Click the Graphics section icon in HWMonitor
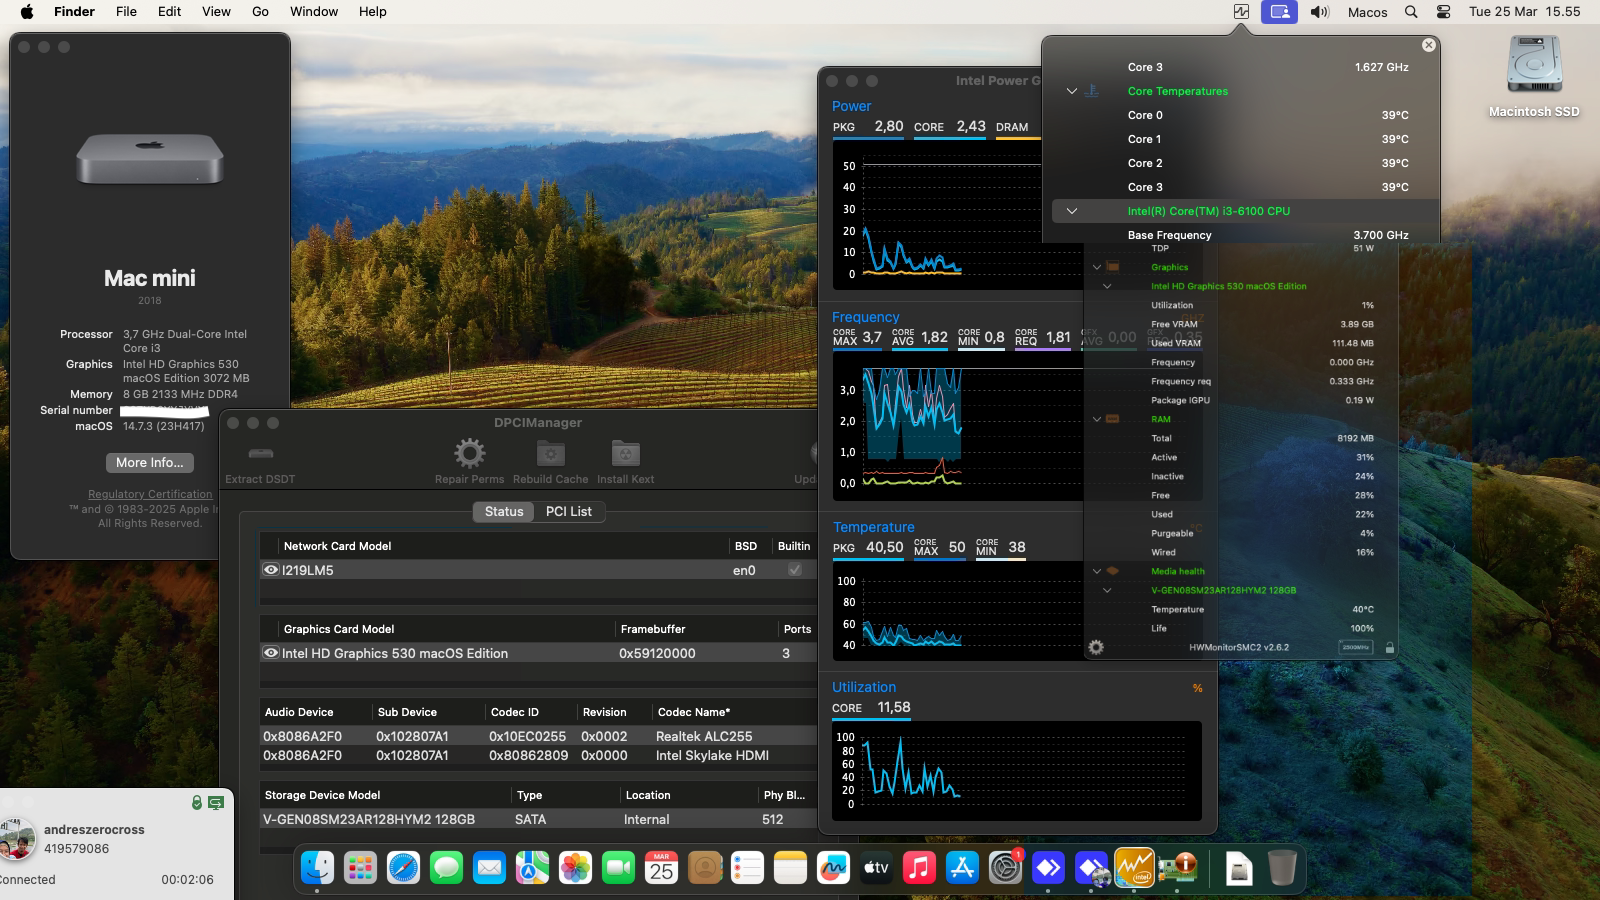This screenshot has height=900, width=1600. [1113, 267]
